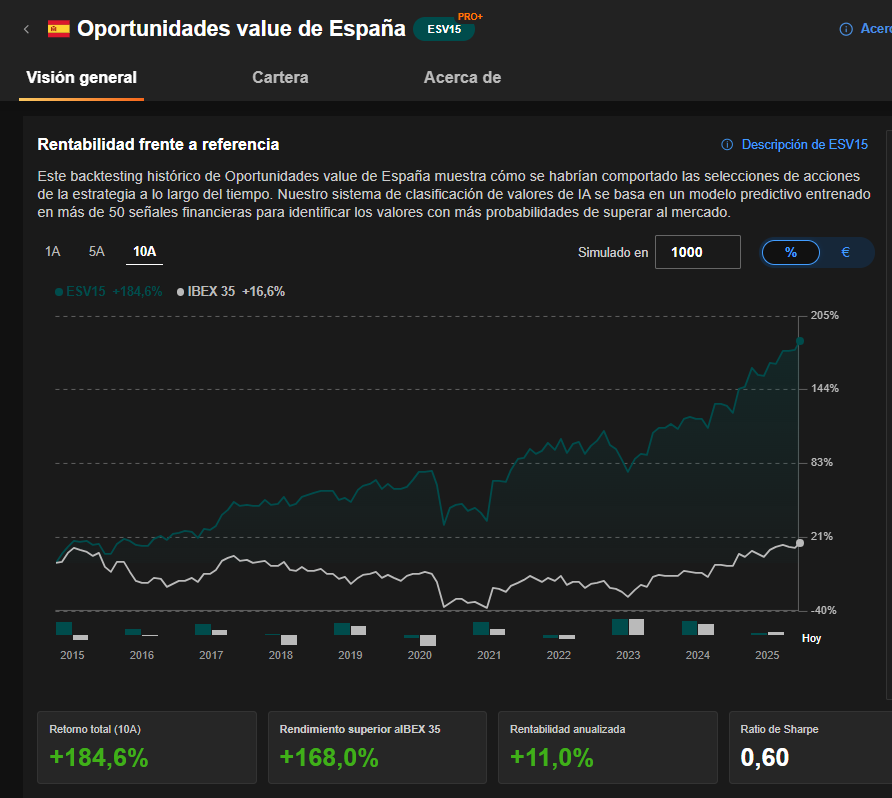Open the Acerca link at top right

pyautogui.click(x=876, y=28)
